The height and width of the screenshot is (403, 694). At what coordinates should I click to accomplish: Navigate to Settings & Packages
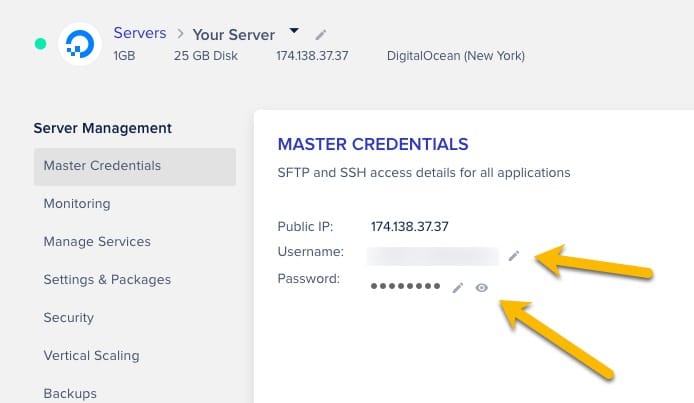107,280
